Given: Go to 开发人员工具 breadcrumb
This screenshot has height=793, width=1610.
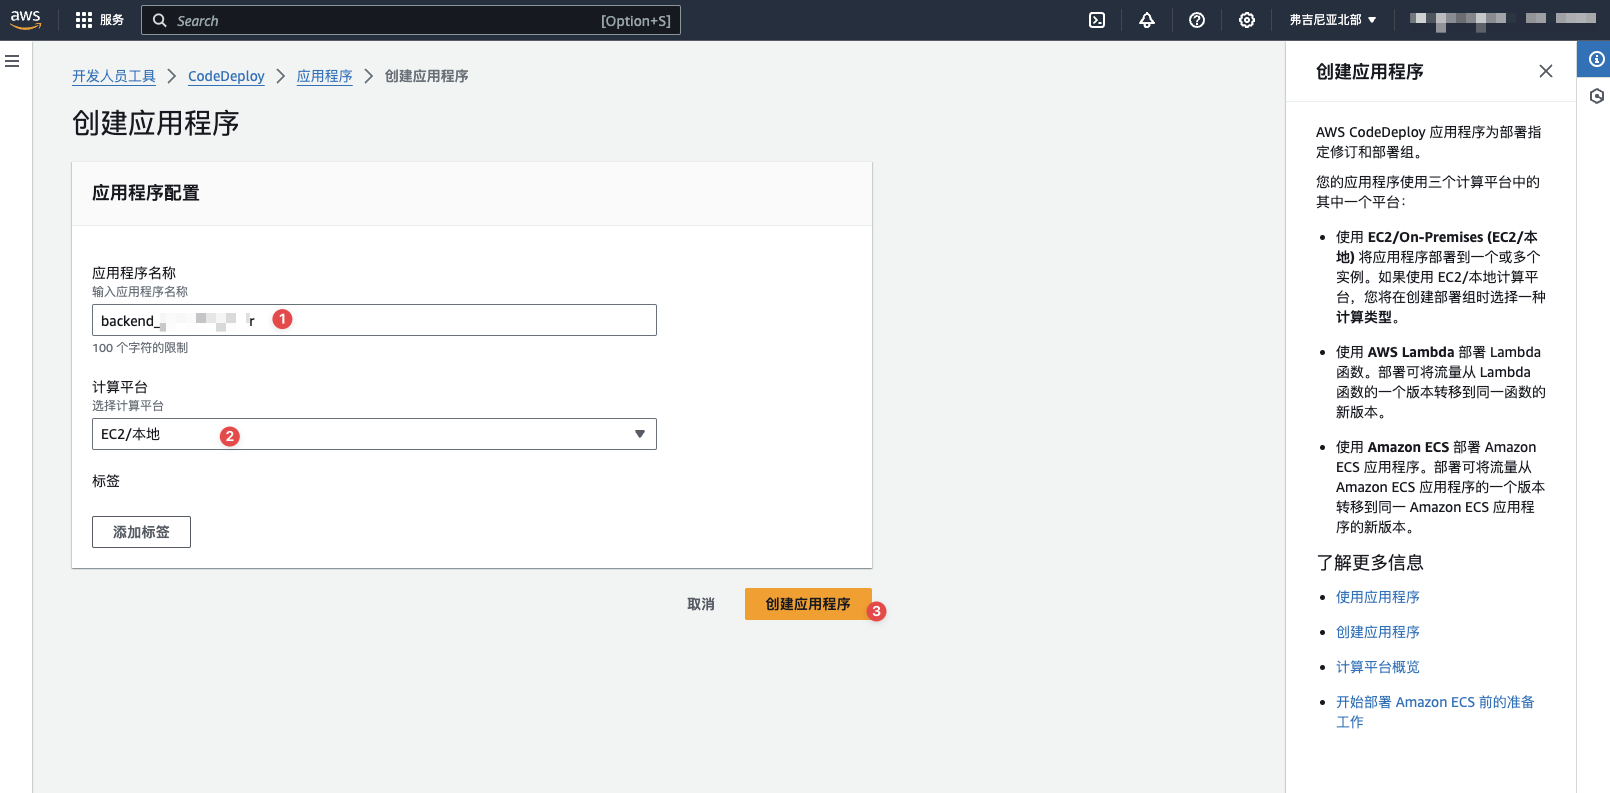Looking at the screenshot, I should 114,76.
